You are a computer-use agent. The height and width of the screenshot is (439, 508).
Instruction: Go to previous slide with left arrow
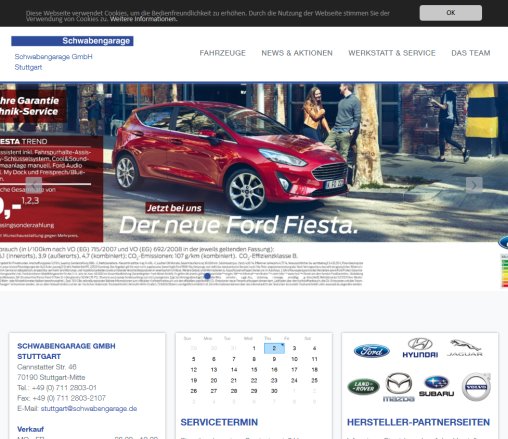click(34, 185)
